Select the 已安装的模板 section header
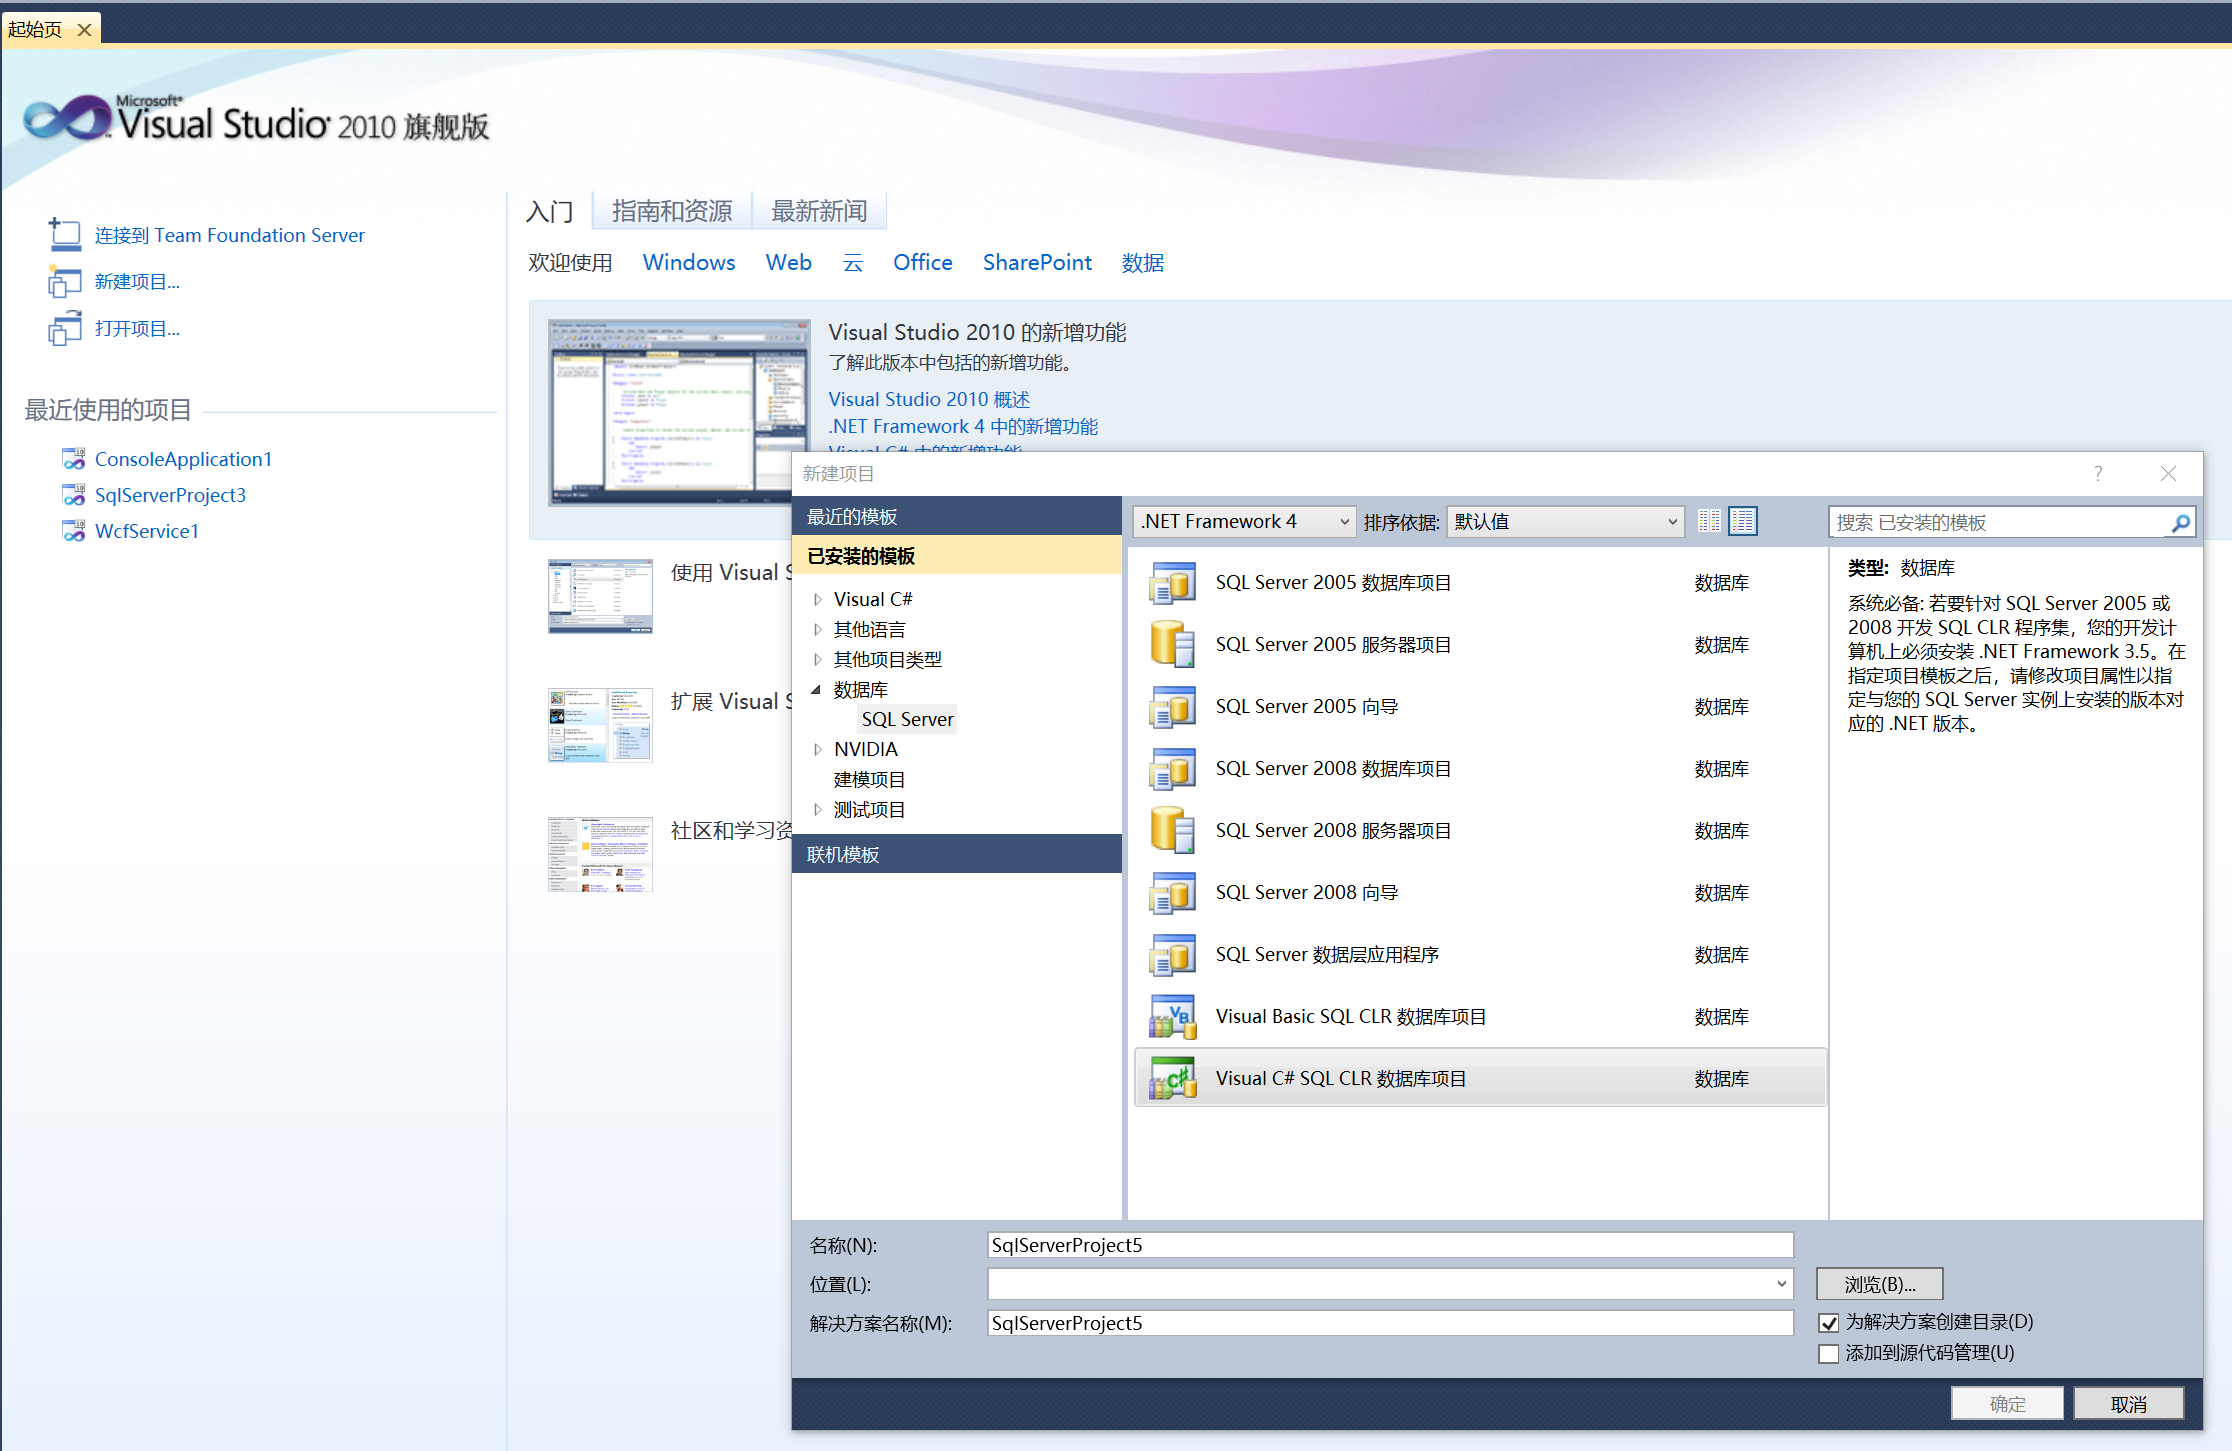Screen dimensions: 2232x1451 click(956, 555)
